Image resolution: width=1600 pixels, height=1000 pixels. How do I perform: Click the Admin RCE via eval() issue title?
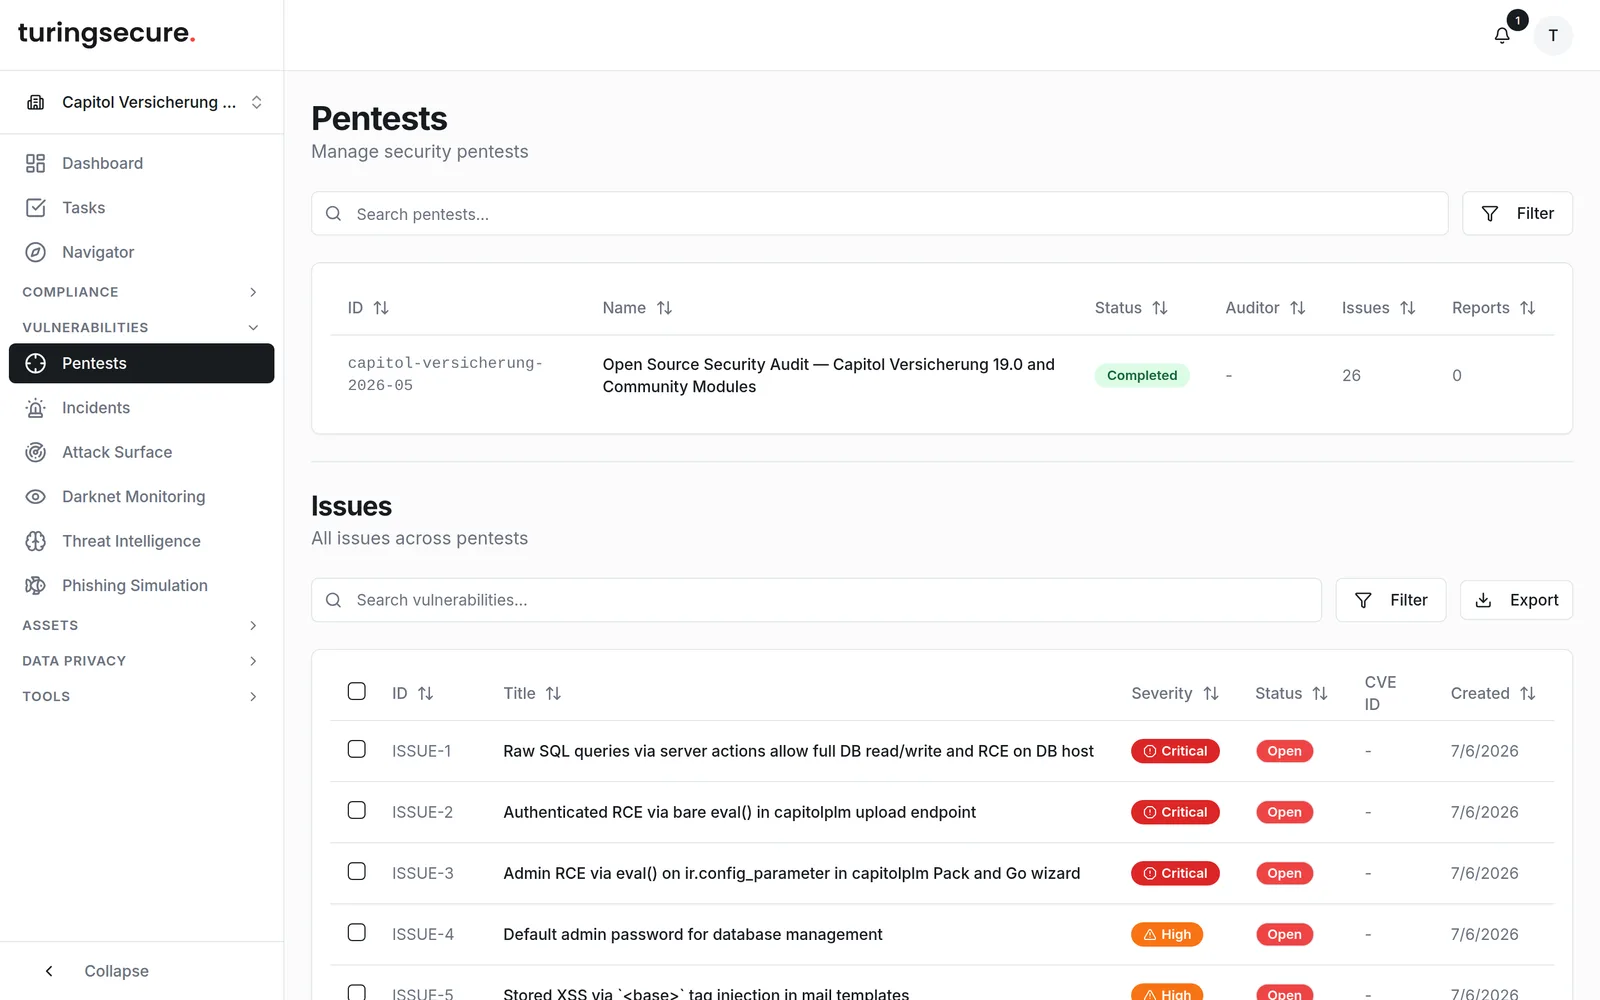pos(791,873)
